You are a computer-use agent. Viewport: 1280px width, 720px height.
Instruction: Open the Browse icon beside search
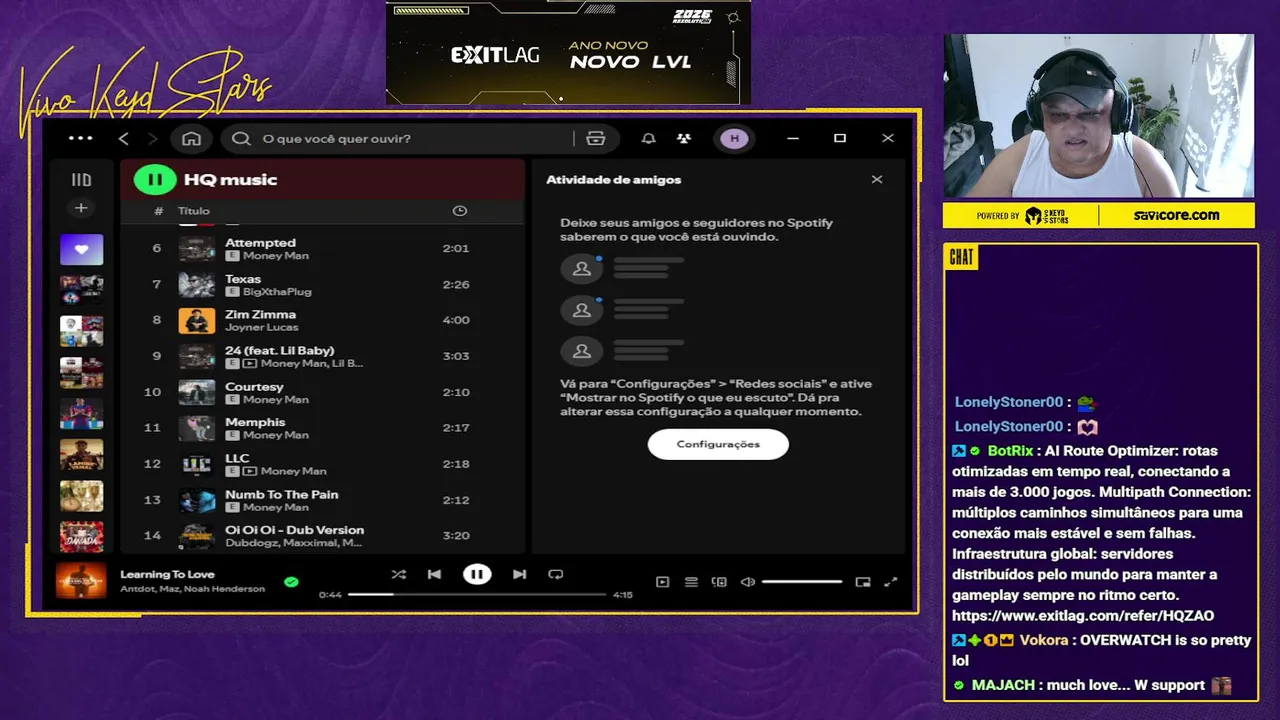(x=596, y=138)
